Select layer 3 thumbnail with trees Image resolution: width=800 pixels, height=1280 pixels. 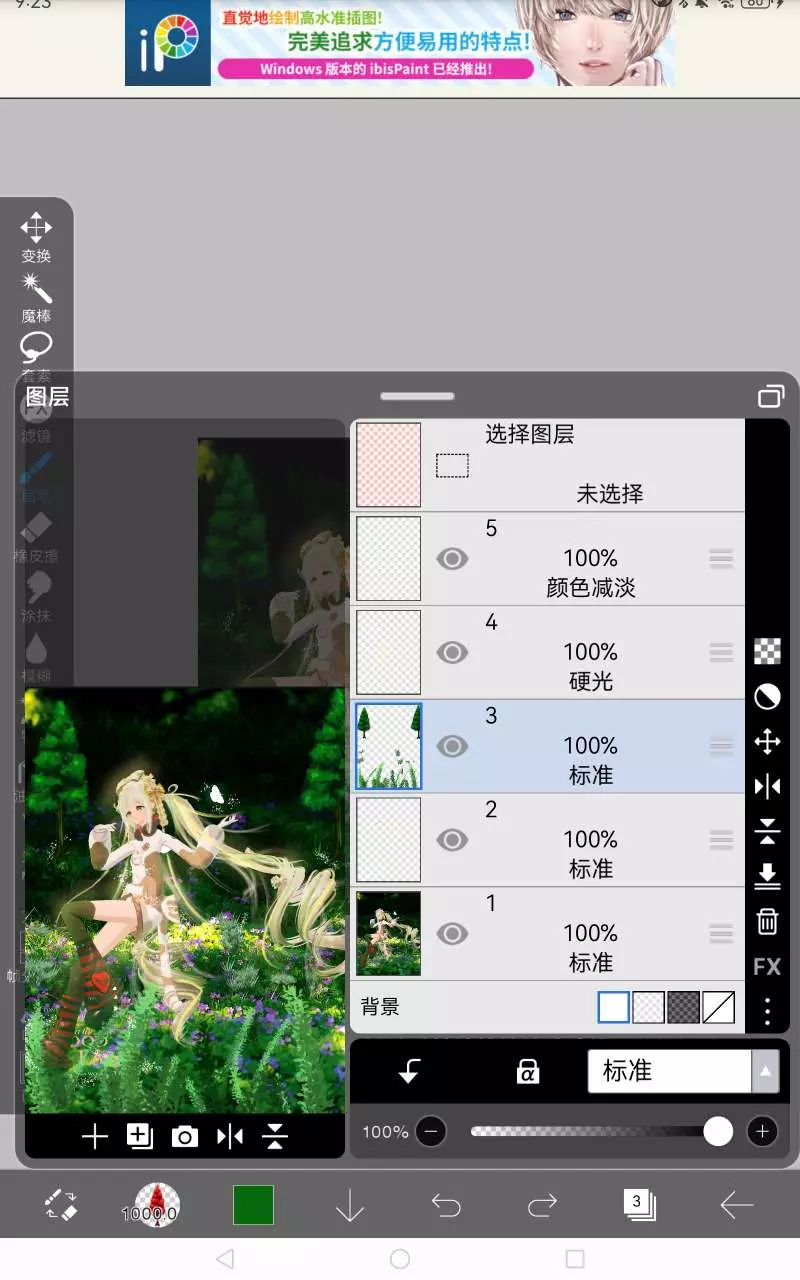(389, 746)
